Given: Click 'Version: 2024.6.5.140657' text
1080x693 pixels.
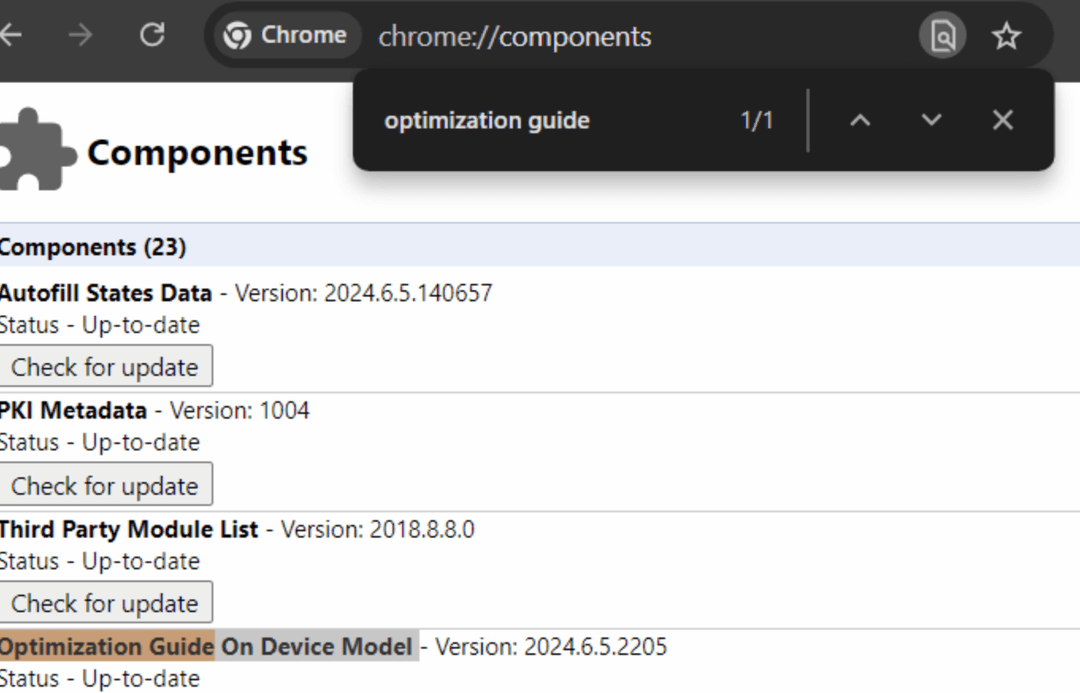Looking at the screenshot, I should click(364, 293).
